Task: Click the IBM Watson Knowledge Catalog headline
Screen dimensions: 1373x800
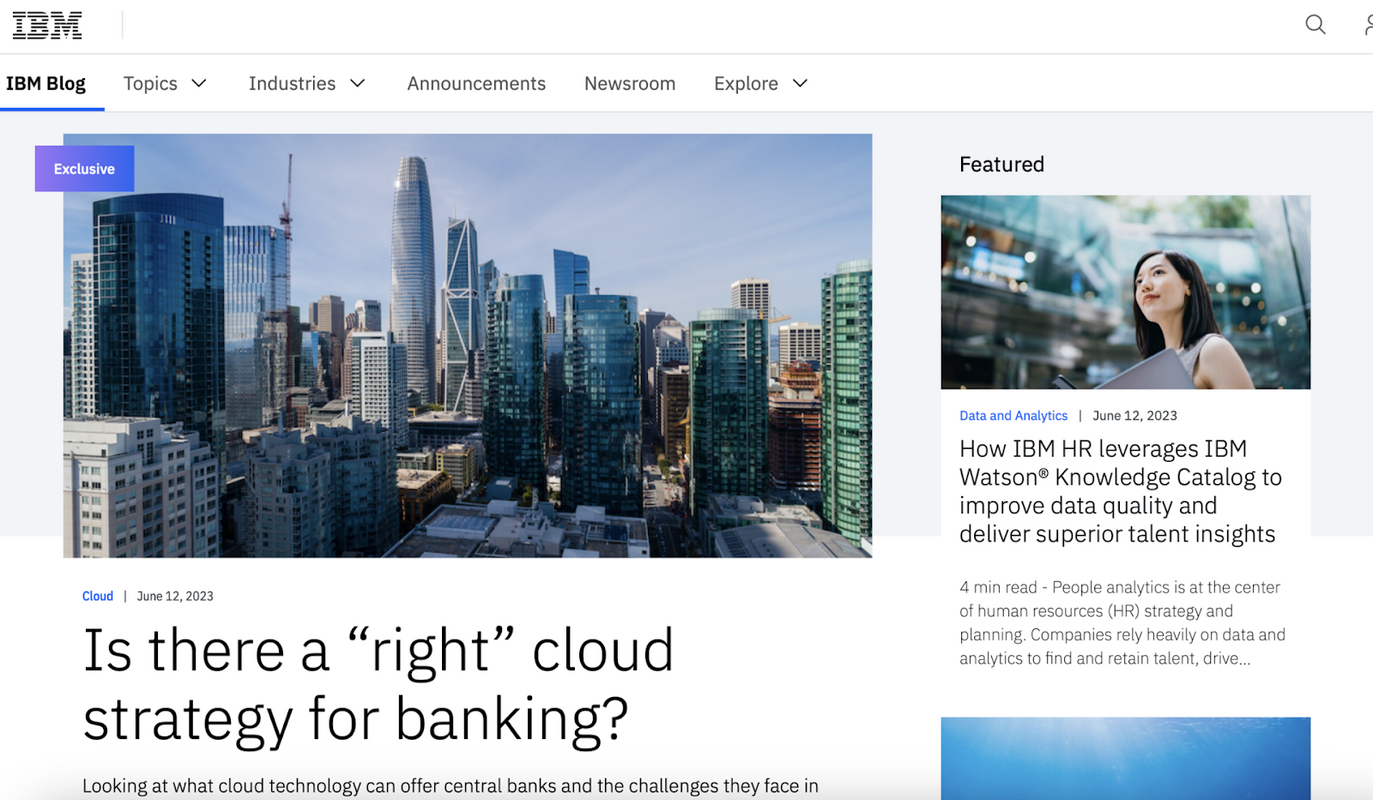Action: (1119, 490)
